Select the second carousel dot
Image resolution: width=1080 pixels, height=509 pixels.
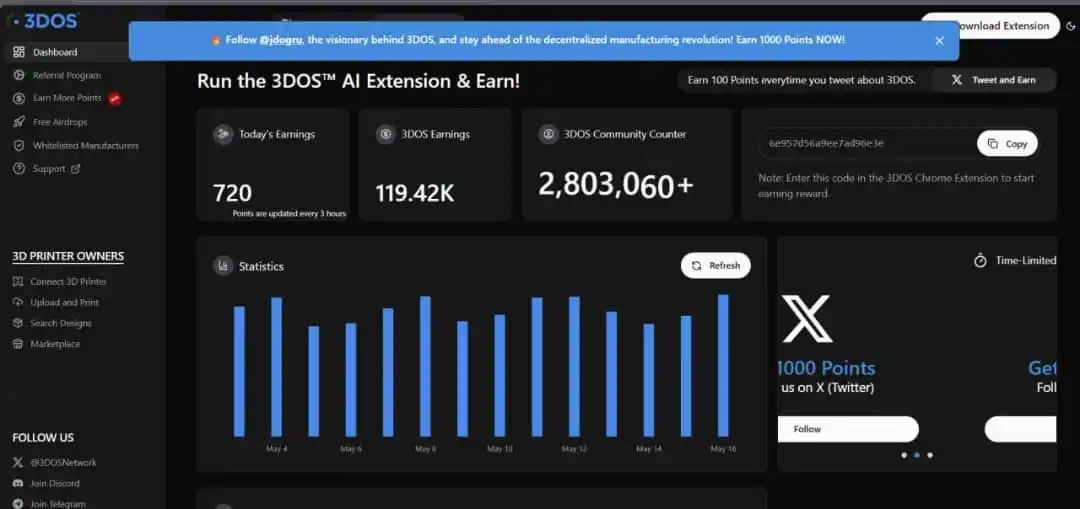pos(916,455)
